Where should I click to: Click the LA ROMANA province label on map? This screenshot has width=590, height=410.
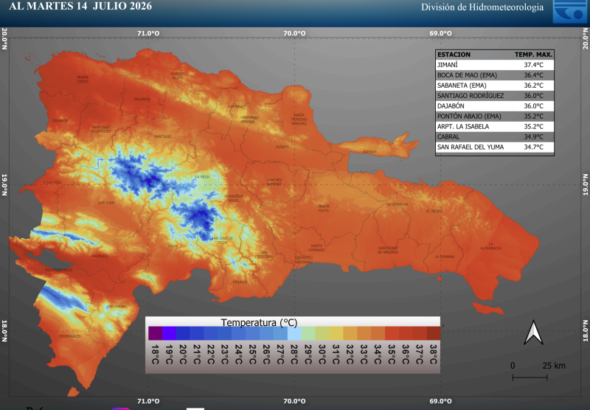pyautogui.click(x=444, y=257)
